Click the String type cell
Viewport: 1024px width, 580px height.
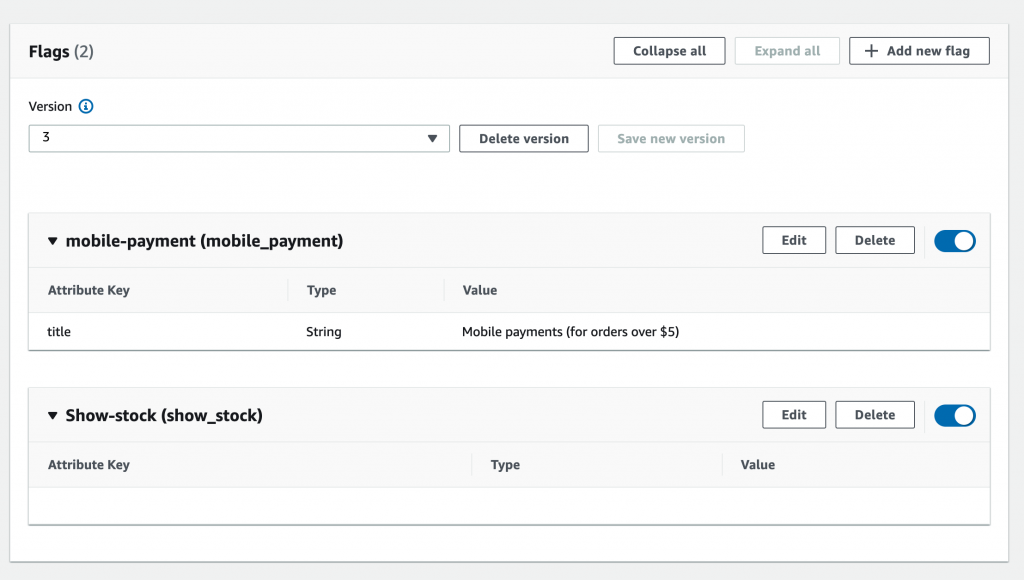[324, 332]
